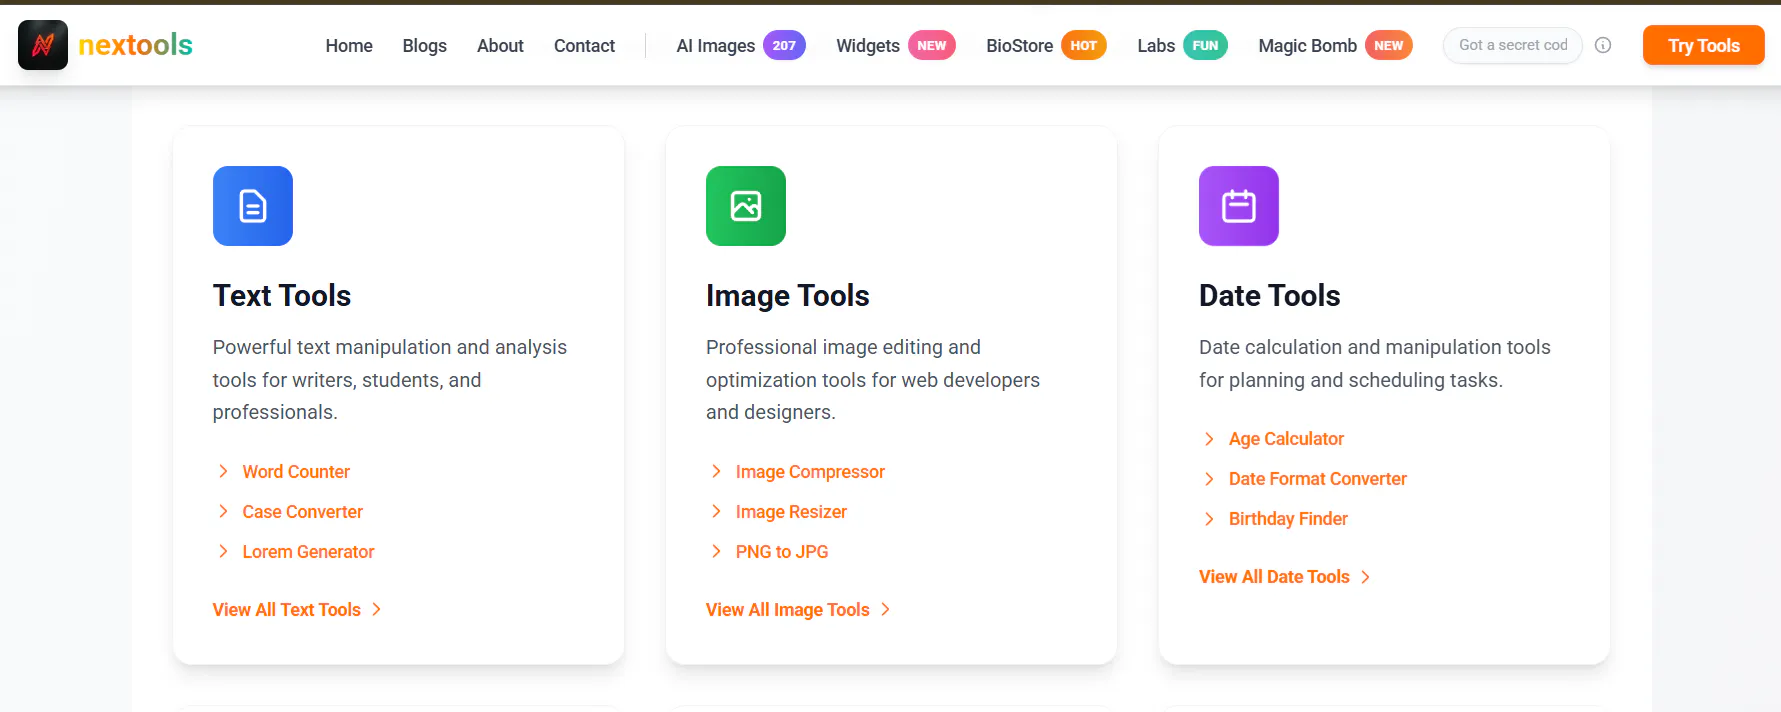The width and height of the screenshot is (1781, 712).
Task: Open the Contact page
Action: pyautogui.click(x=584, y=45)
